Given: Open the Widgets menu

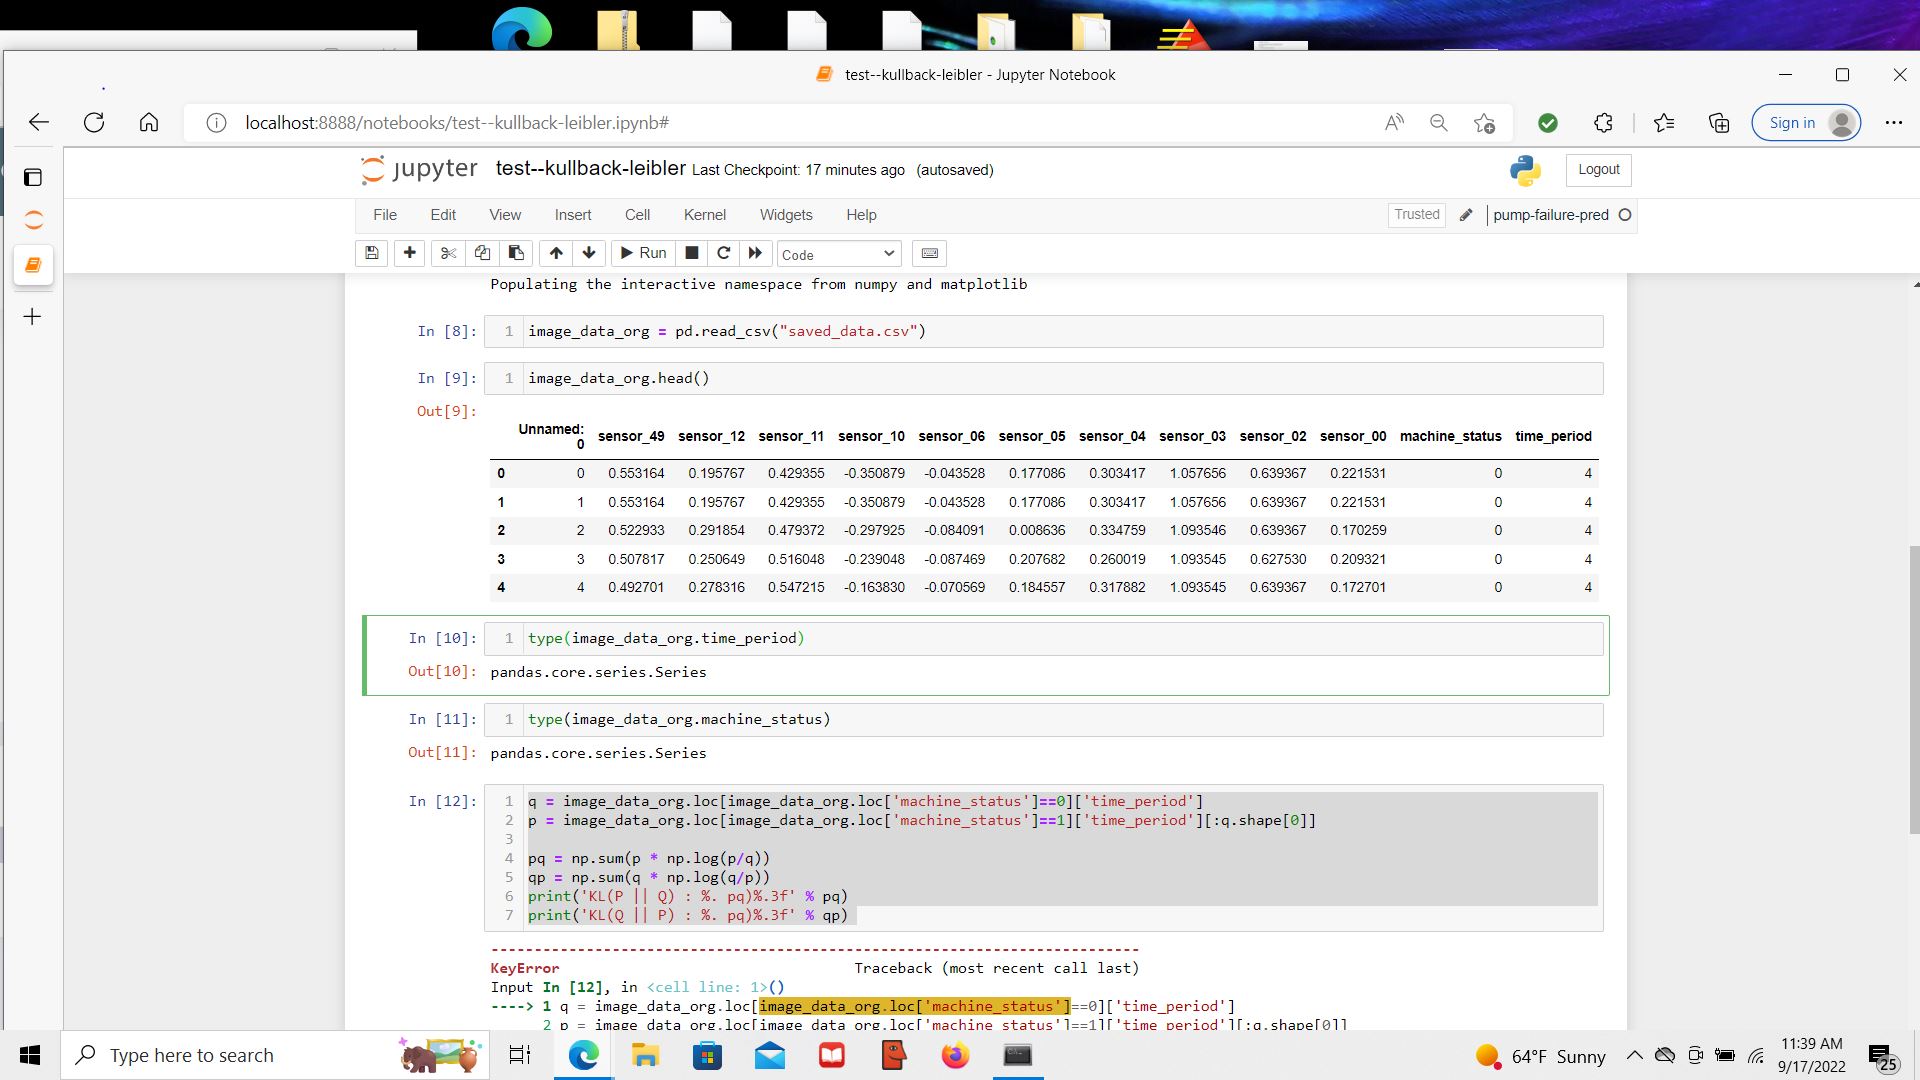Looking at the screenshot, I should [786, 215].
